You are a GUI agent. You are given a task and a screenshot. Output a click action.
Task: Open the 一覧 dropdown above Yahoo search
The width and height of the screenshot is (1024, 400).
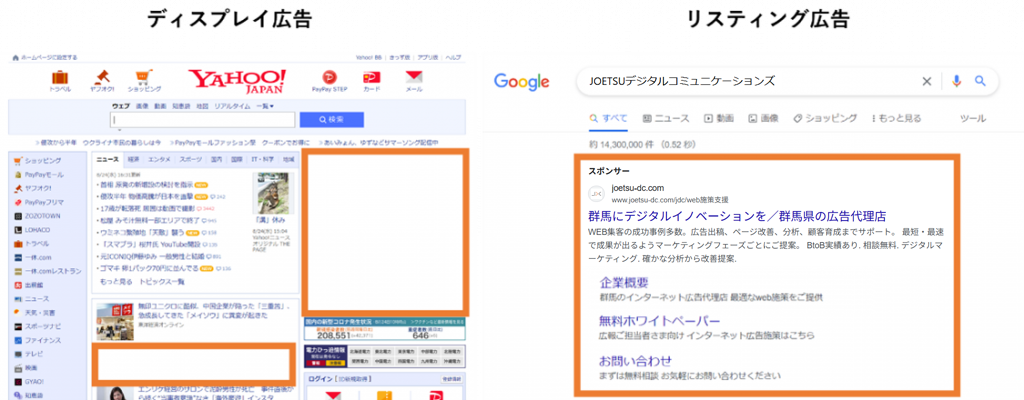[264, 106]
